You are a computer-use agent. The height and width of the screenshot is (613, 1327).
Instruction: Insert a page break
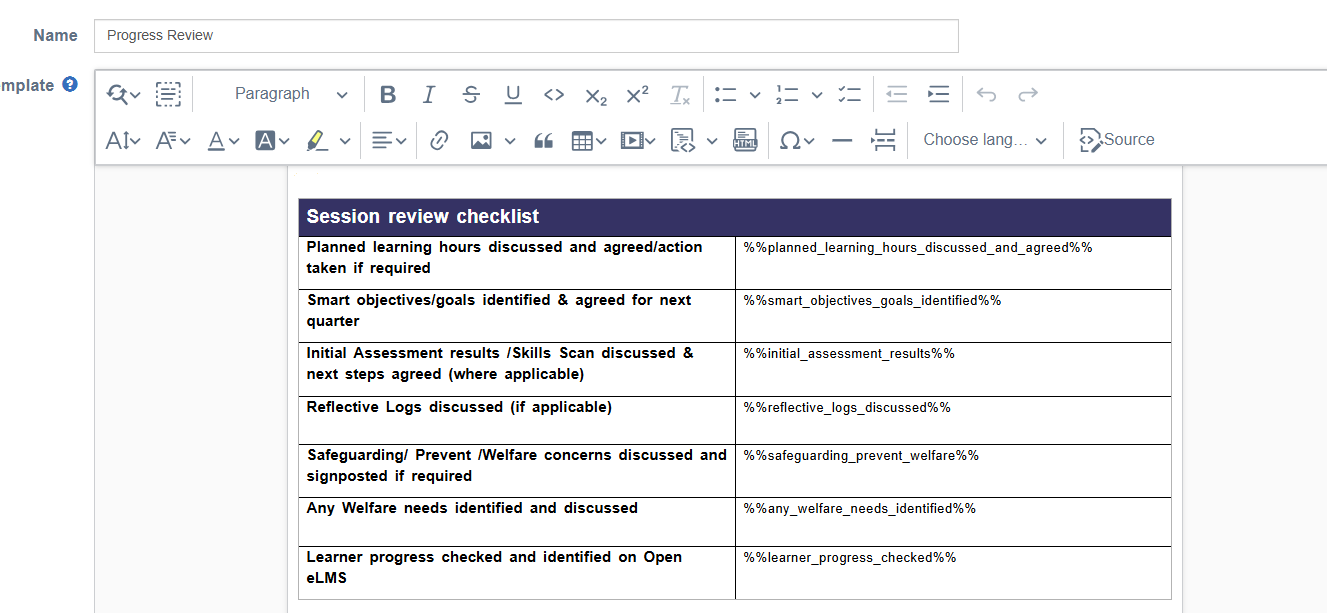pos(883,140)
